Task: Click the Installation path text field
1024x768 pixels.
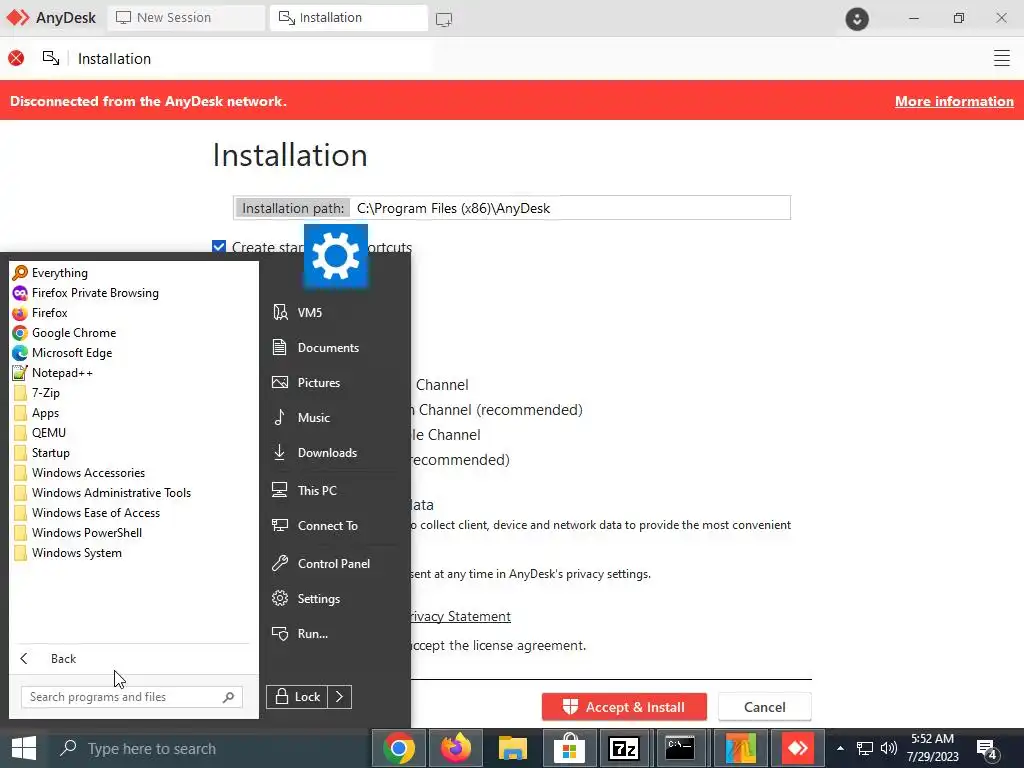Action: [569, 208]
